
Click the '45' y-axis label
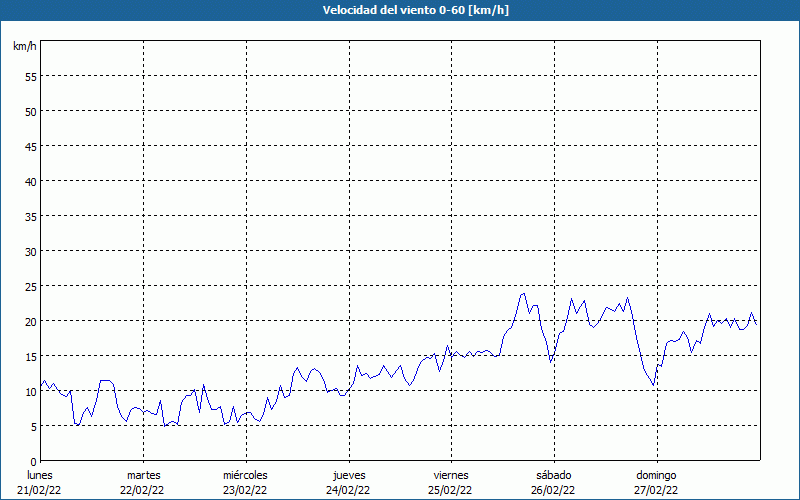[31, 146]
